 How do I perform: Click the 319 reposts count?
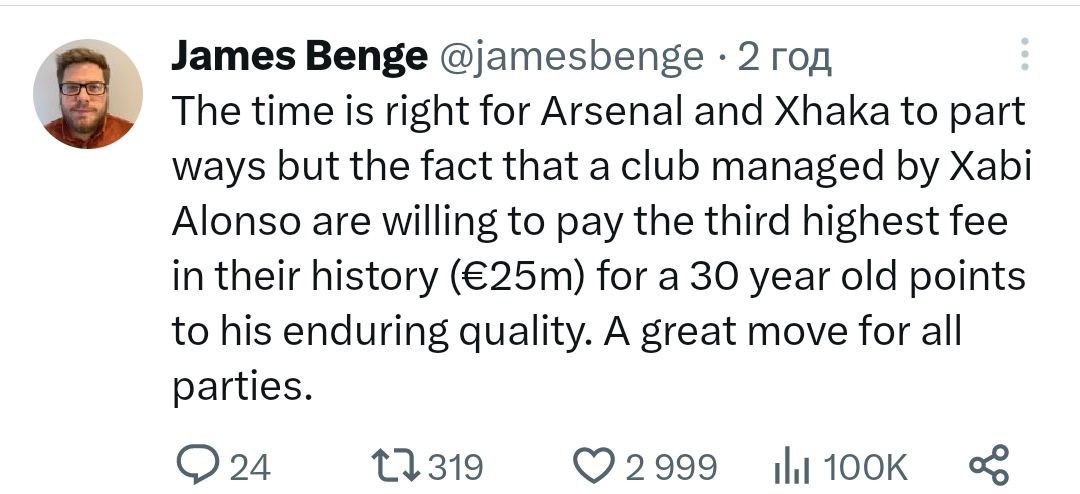[455, 467]
